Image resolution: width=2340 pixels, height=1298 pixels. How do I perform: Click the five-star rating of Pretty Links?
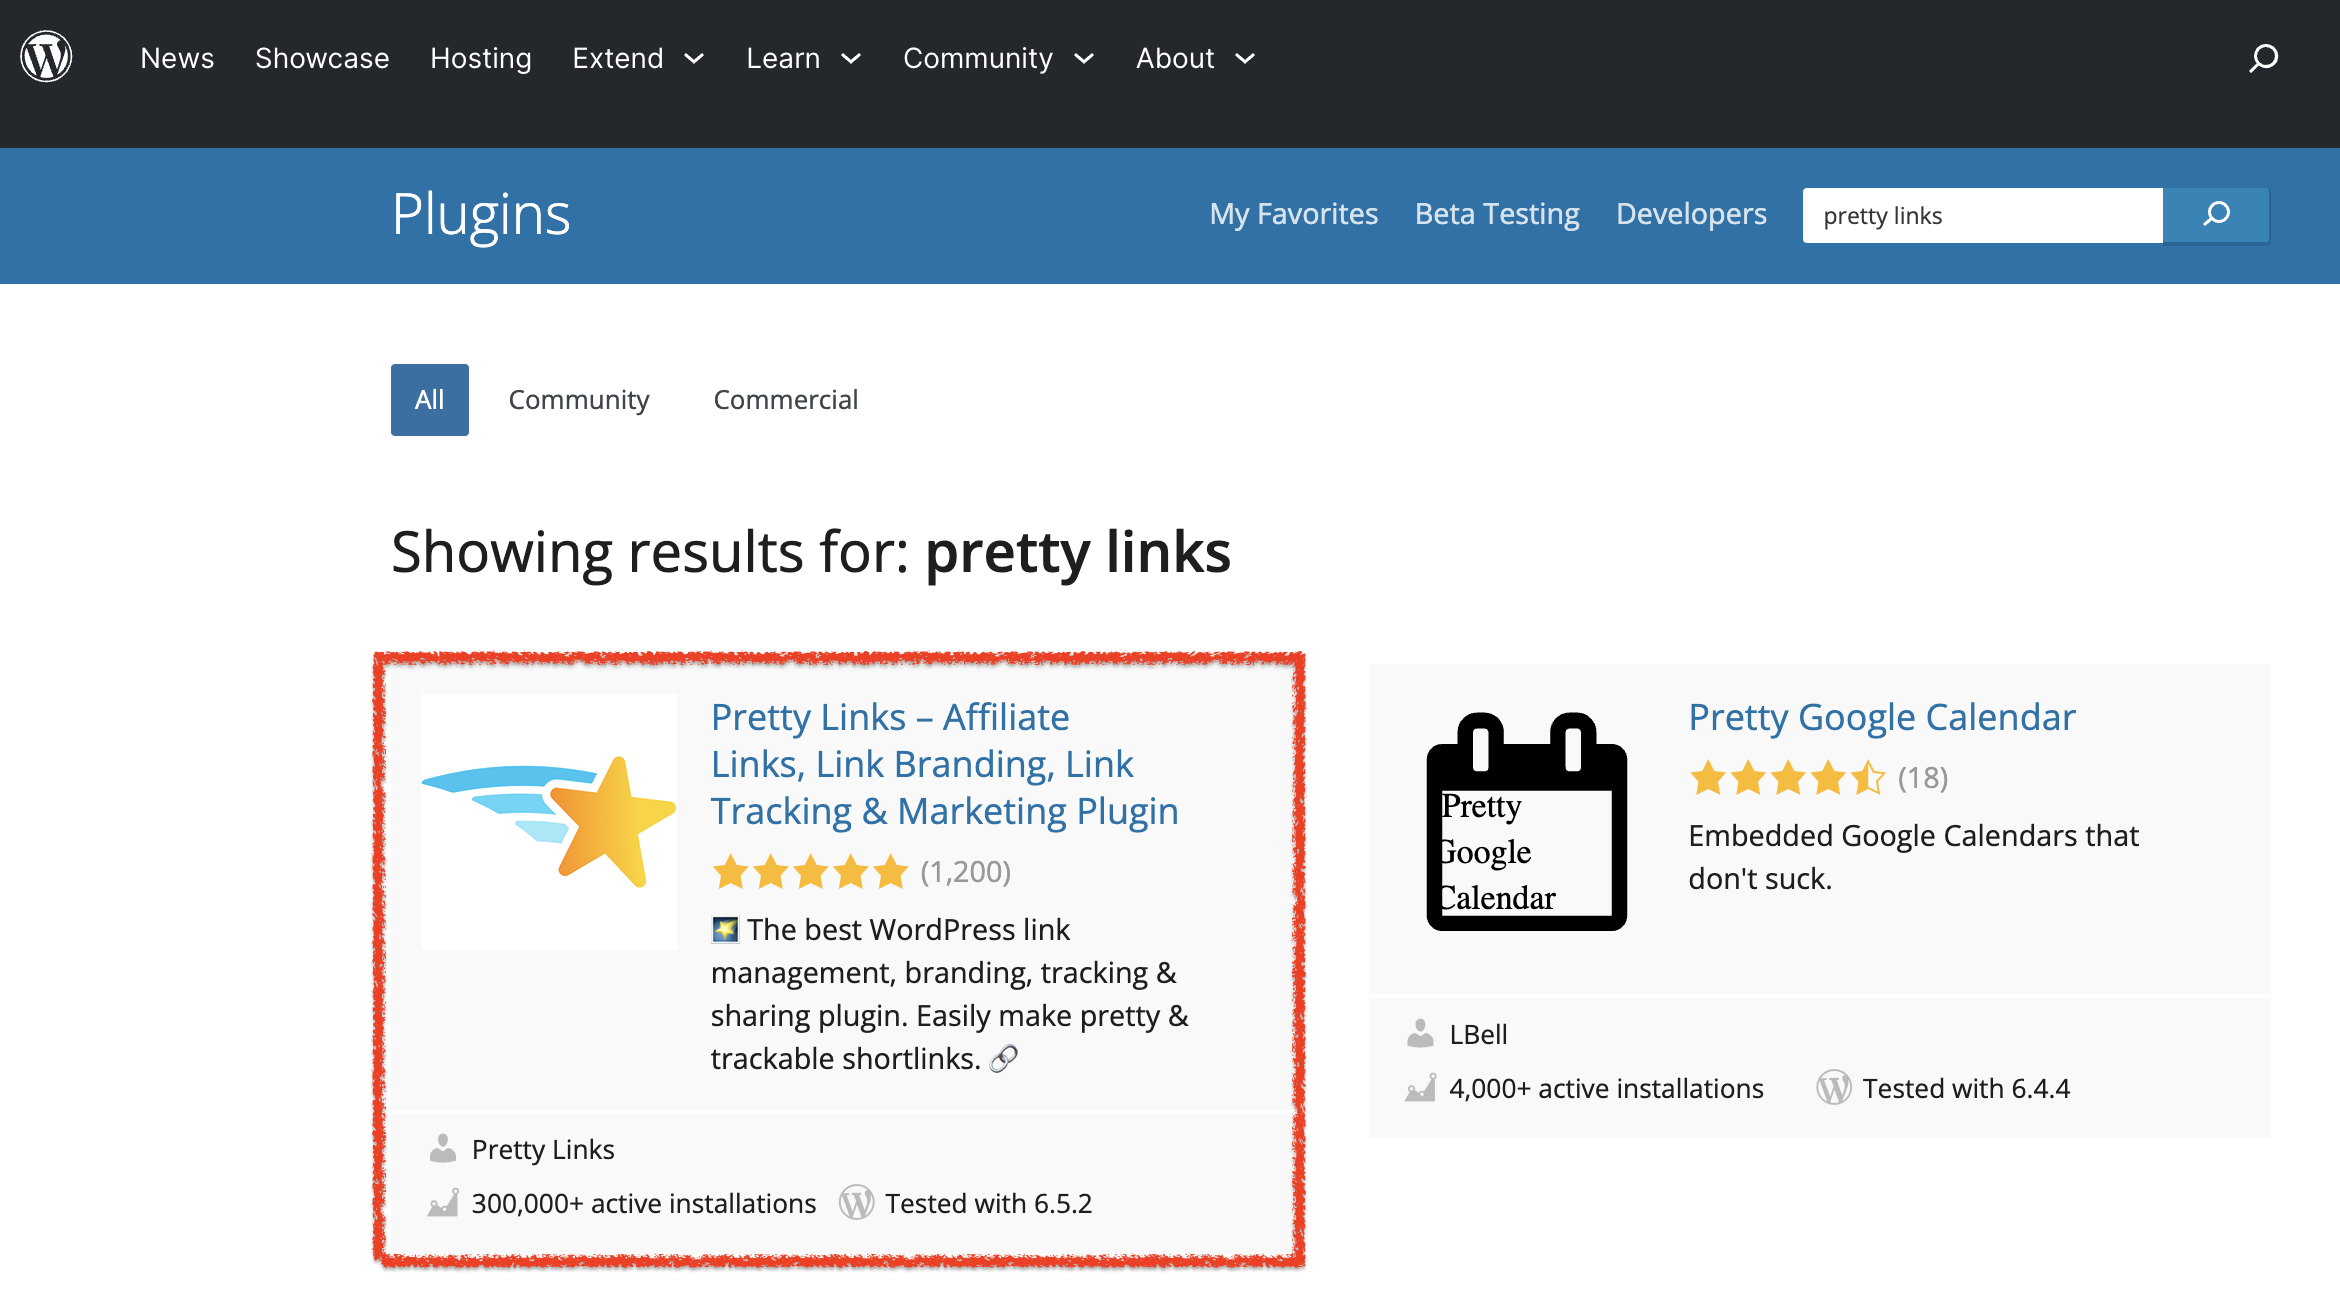810,872
